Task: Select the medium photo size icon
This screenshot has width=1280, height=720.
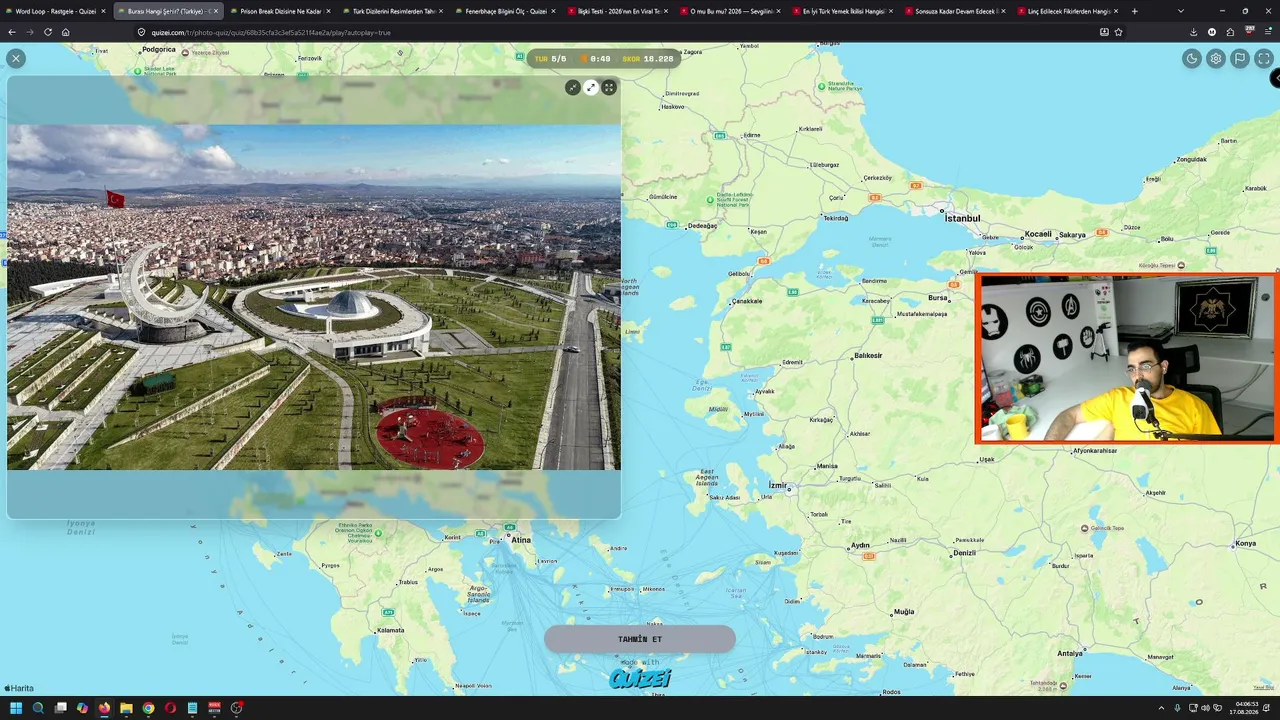Action: [x=591, y=88]
